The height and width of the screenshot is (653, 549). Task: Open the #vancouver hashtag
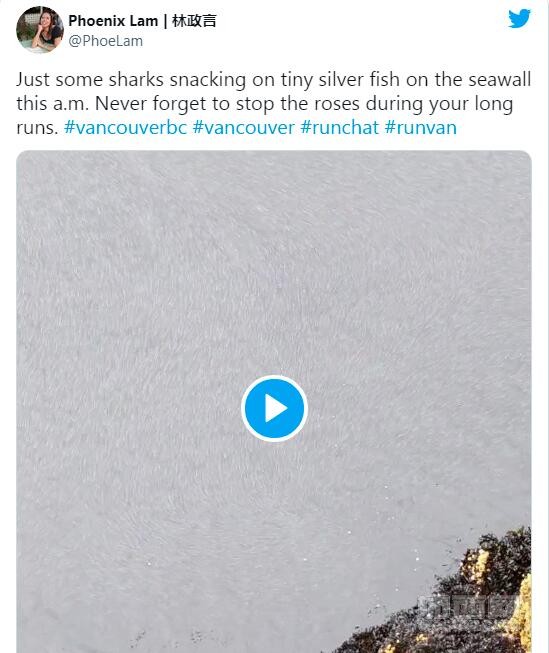244,127
